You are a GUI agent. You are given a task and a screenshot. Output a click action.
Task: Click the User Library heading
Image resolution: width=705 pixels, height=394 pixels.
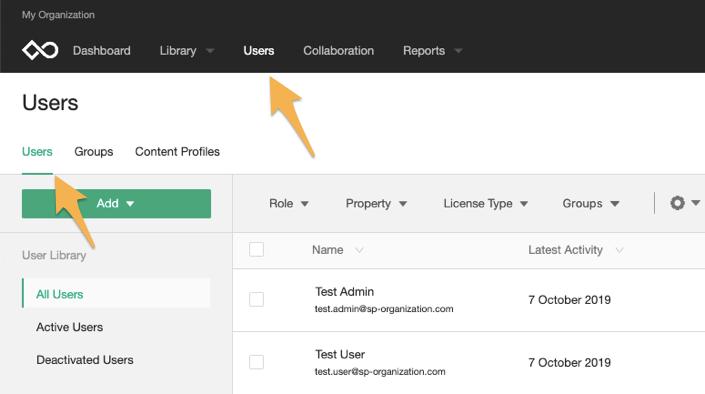click(54, 255)
